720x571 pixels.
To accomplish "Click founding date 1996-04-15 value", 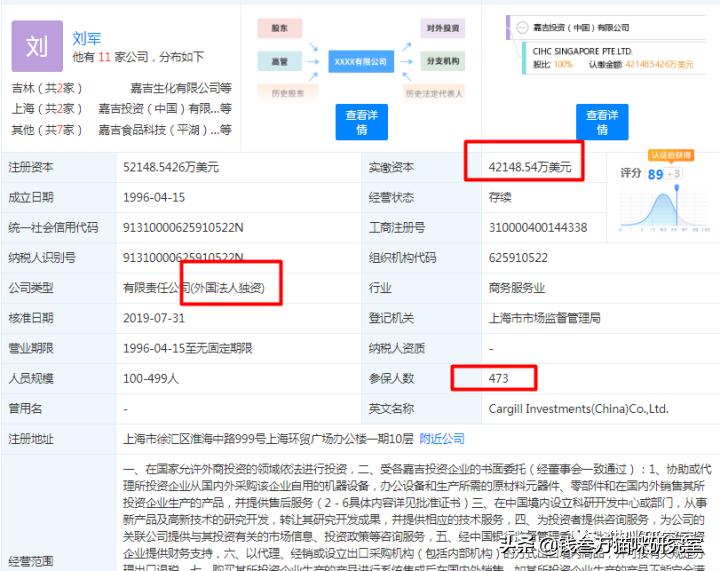I will pyautogui.click(x=154, y=197).
